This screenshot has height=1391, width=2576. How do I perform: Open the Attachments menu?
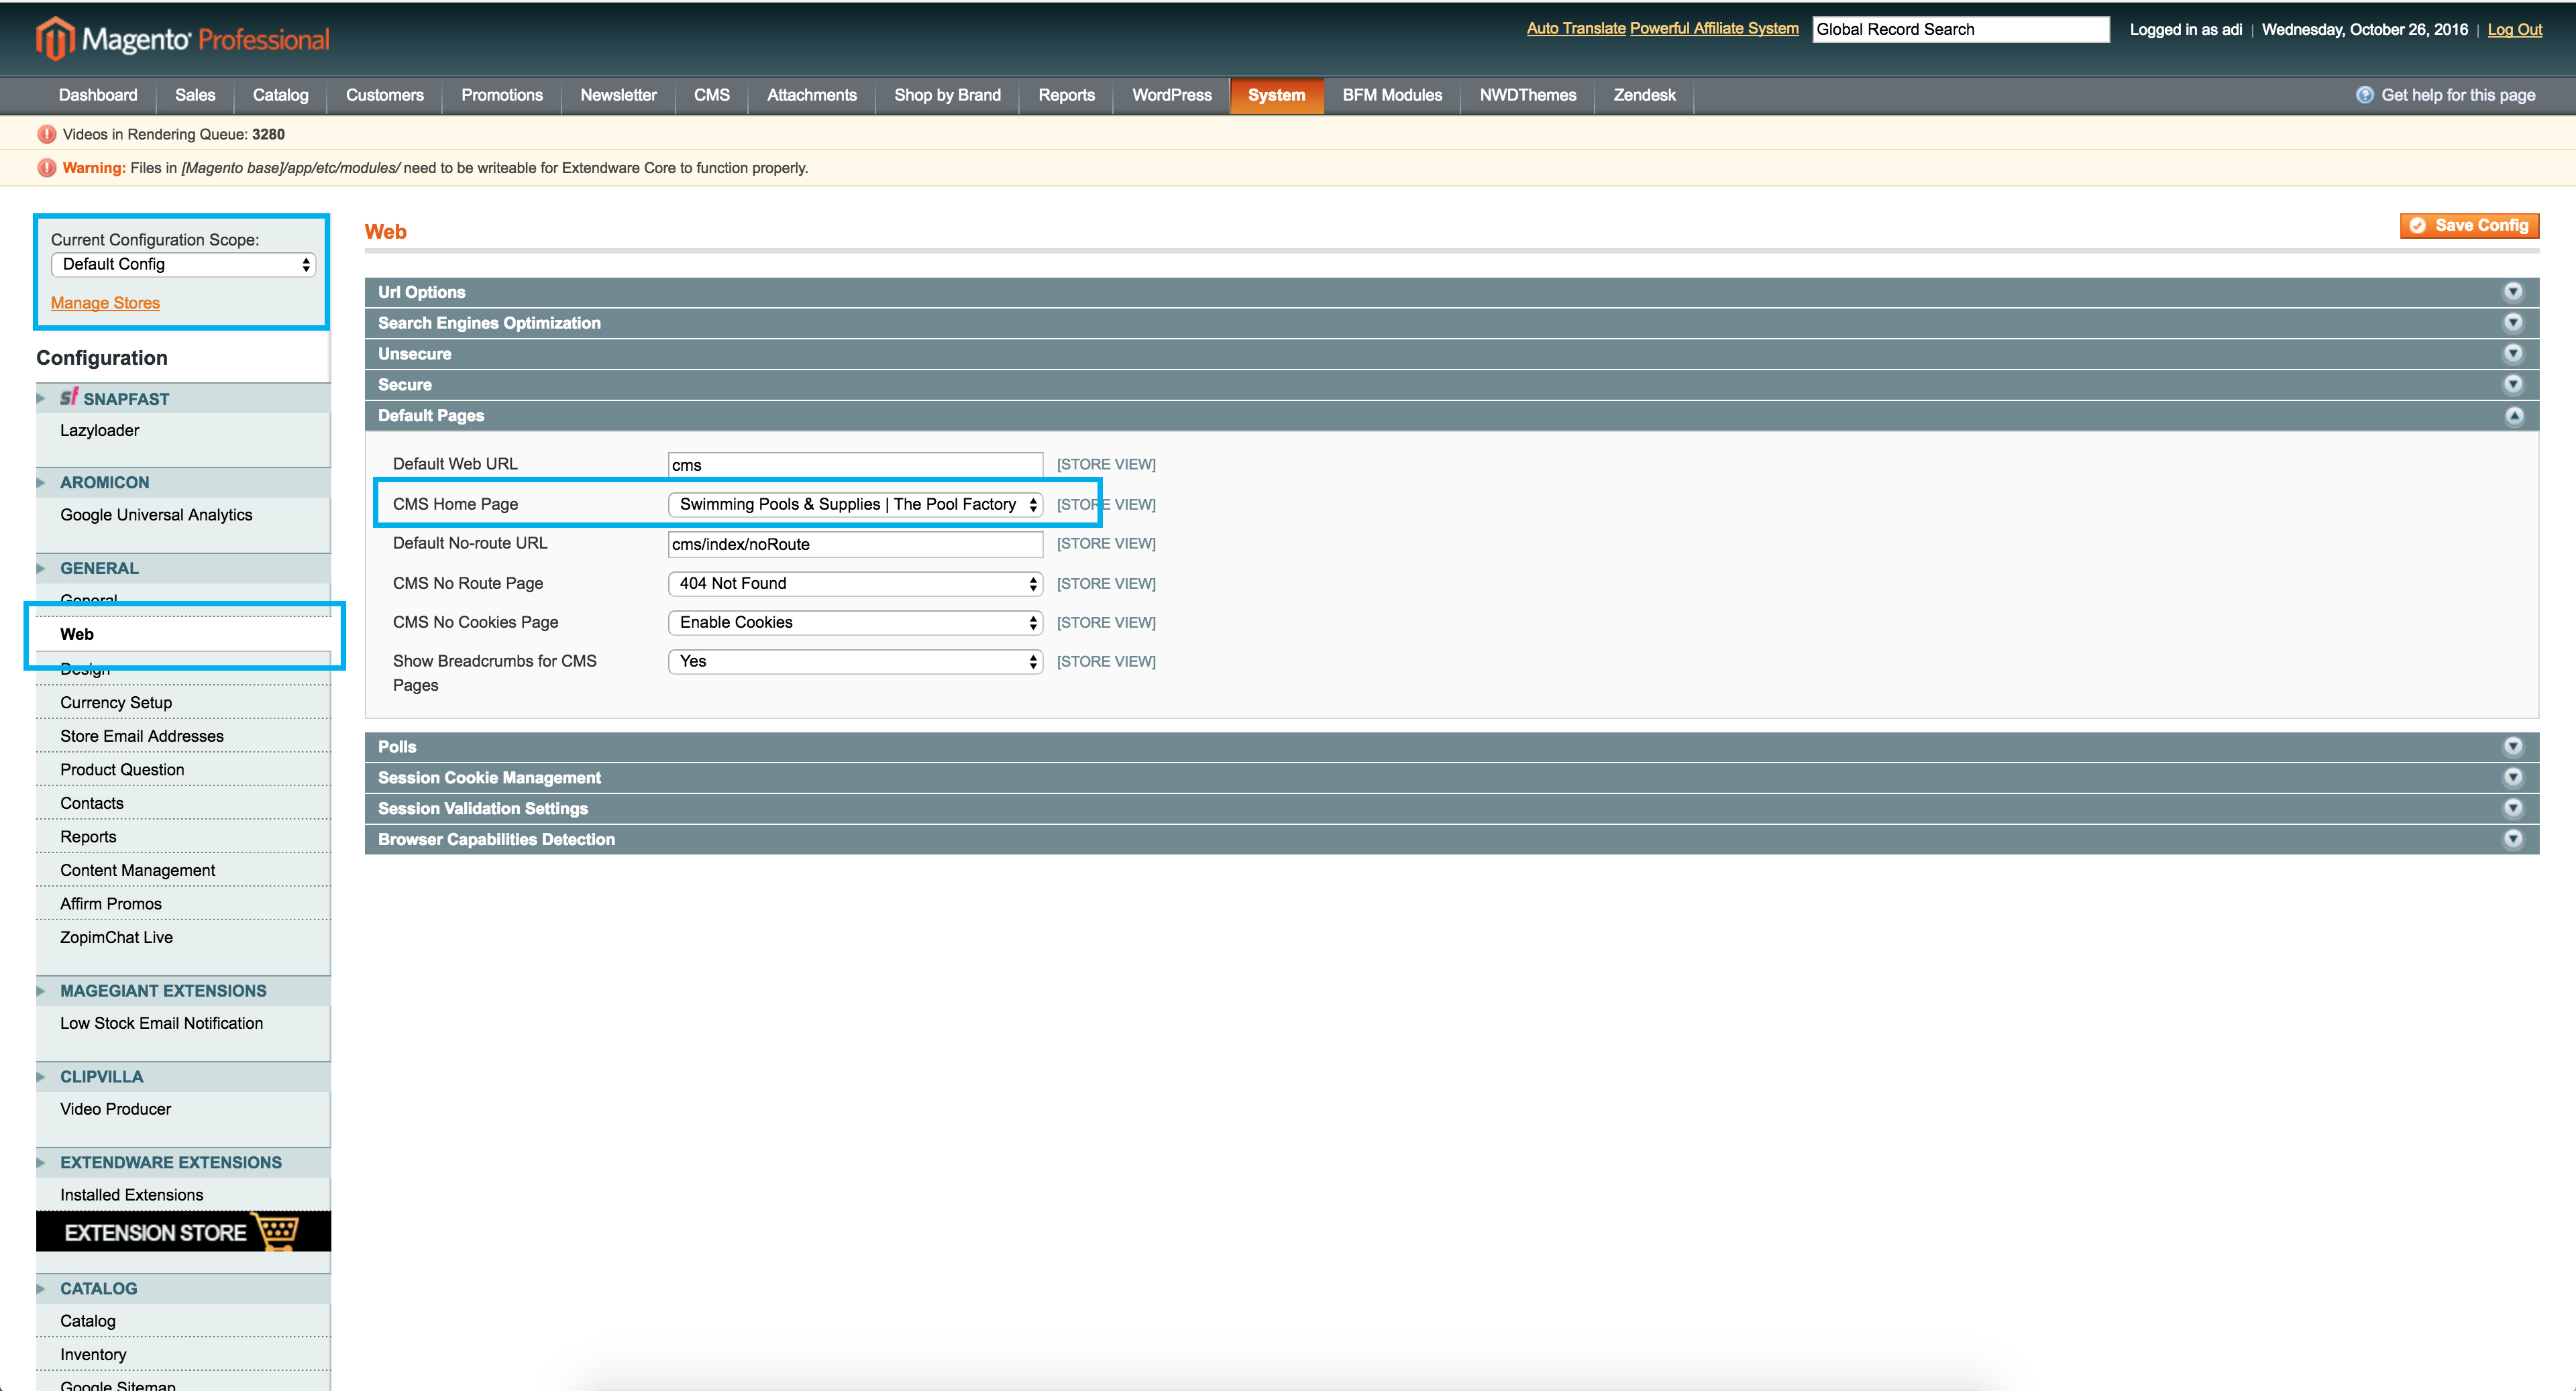[x=812, y=95]
